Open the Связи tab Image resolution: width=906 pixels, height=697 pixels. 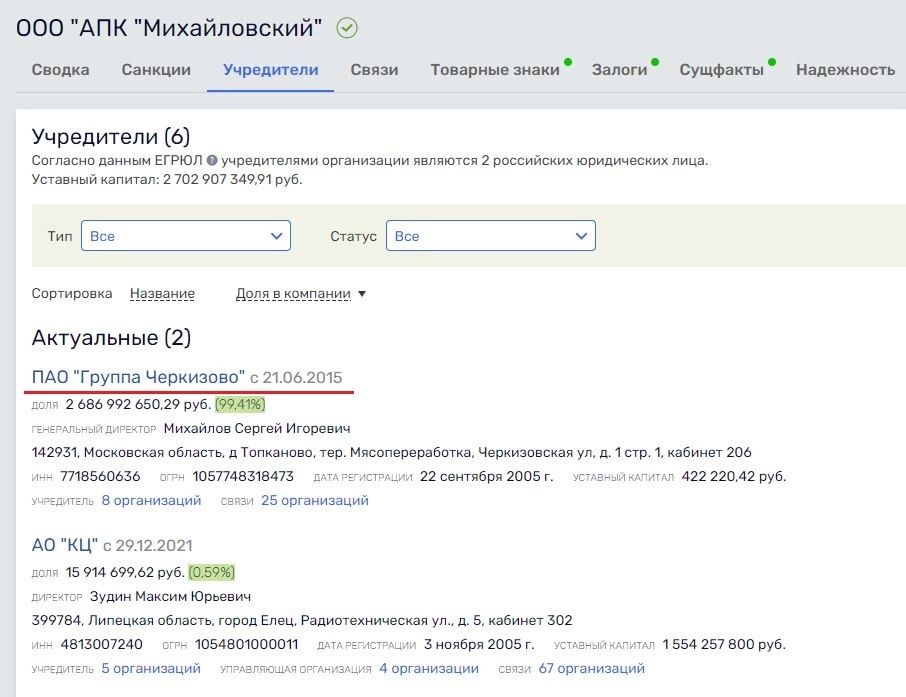(x=374, y=70)
